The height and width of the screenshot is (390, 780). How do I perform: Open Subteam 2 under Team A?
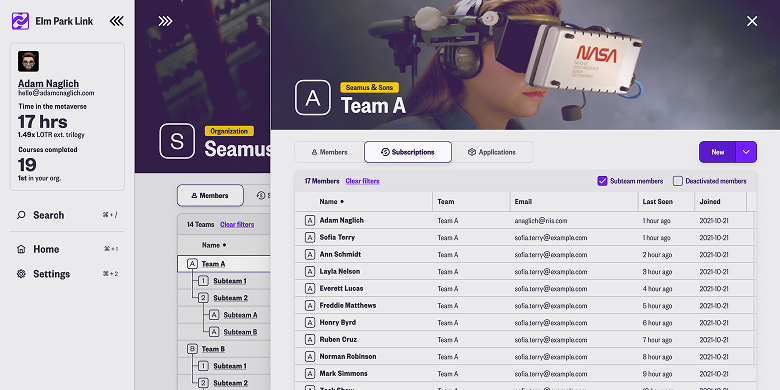tap(230, 298)
